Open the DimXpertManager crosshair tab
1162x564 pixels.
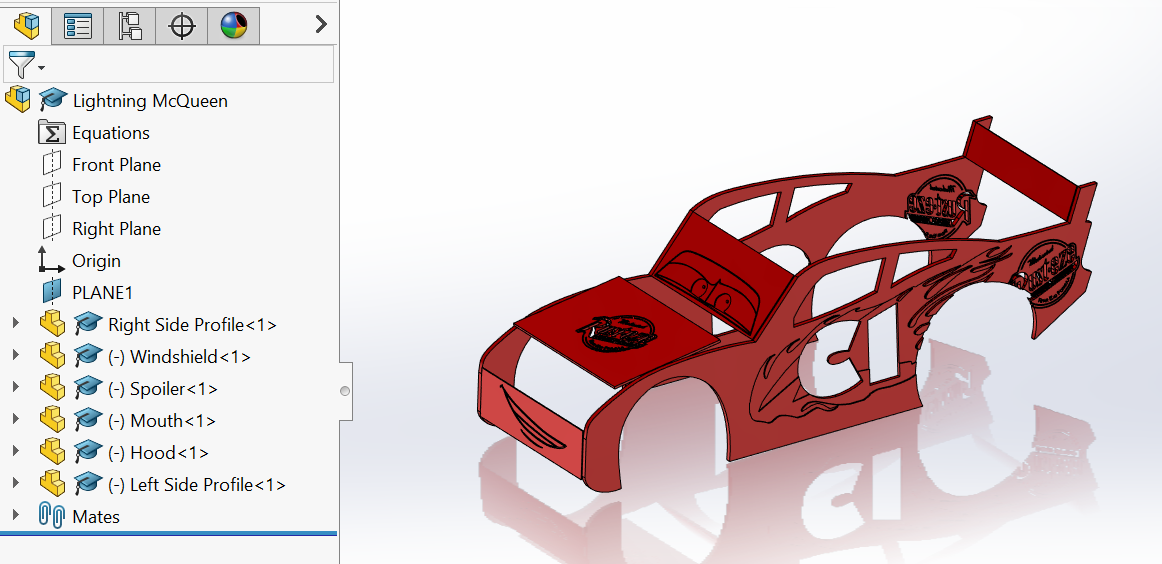point(182,26)
